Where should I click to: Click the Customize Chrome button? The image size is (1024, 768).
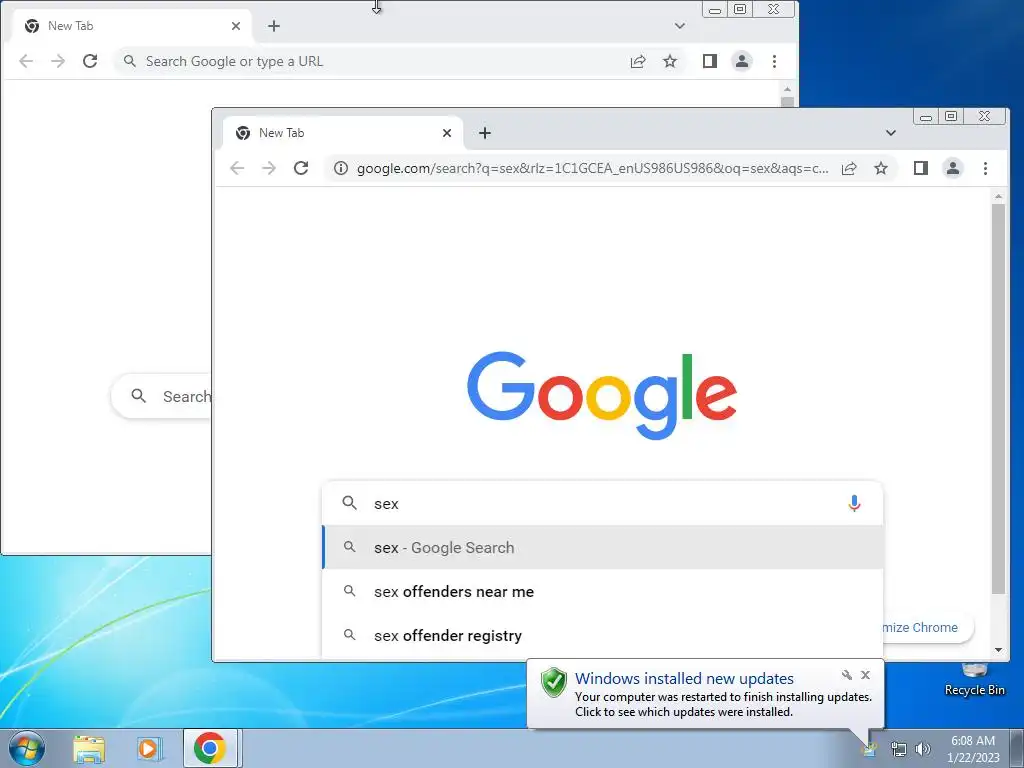click(x=927, y=628)
